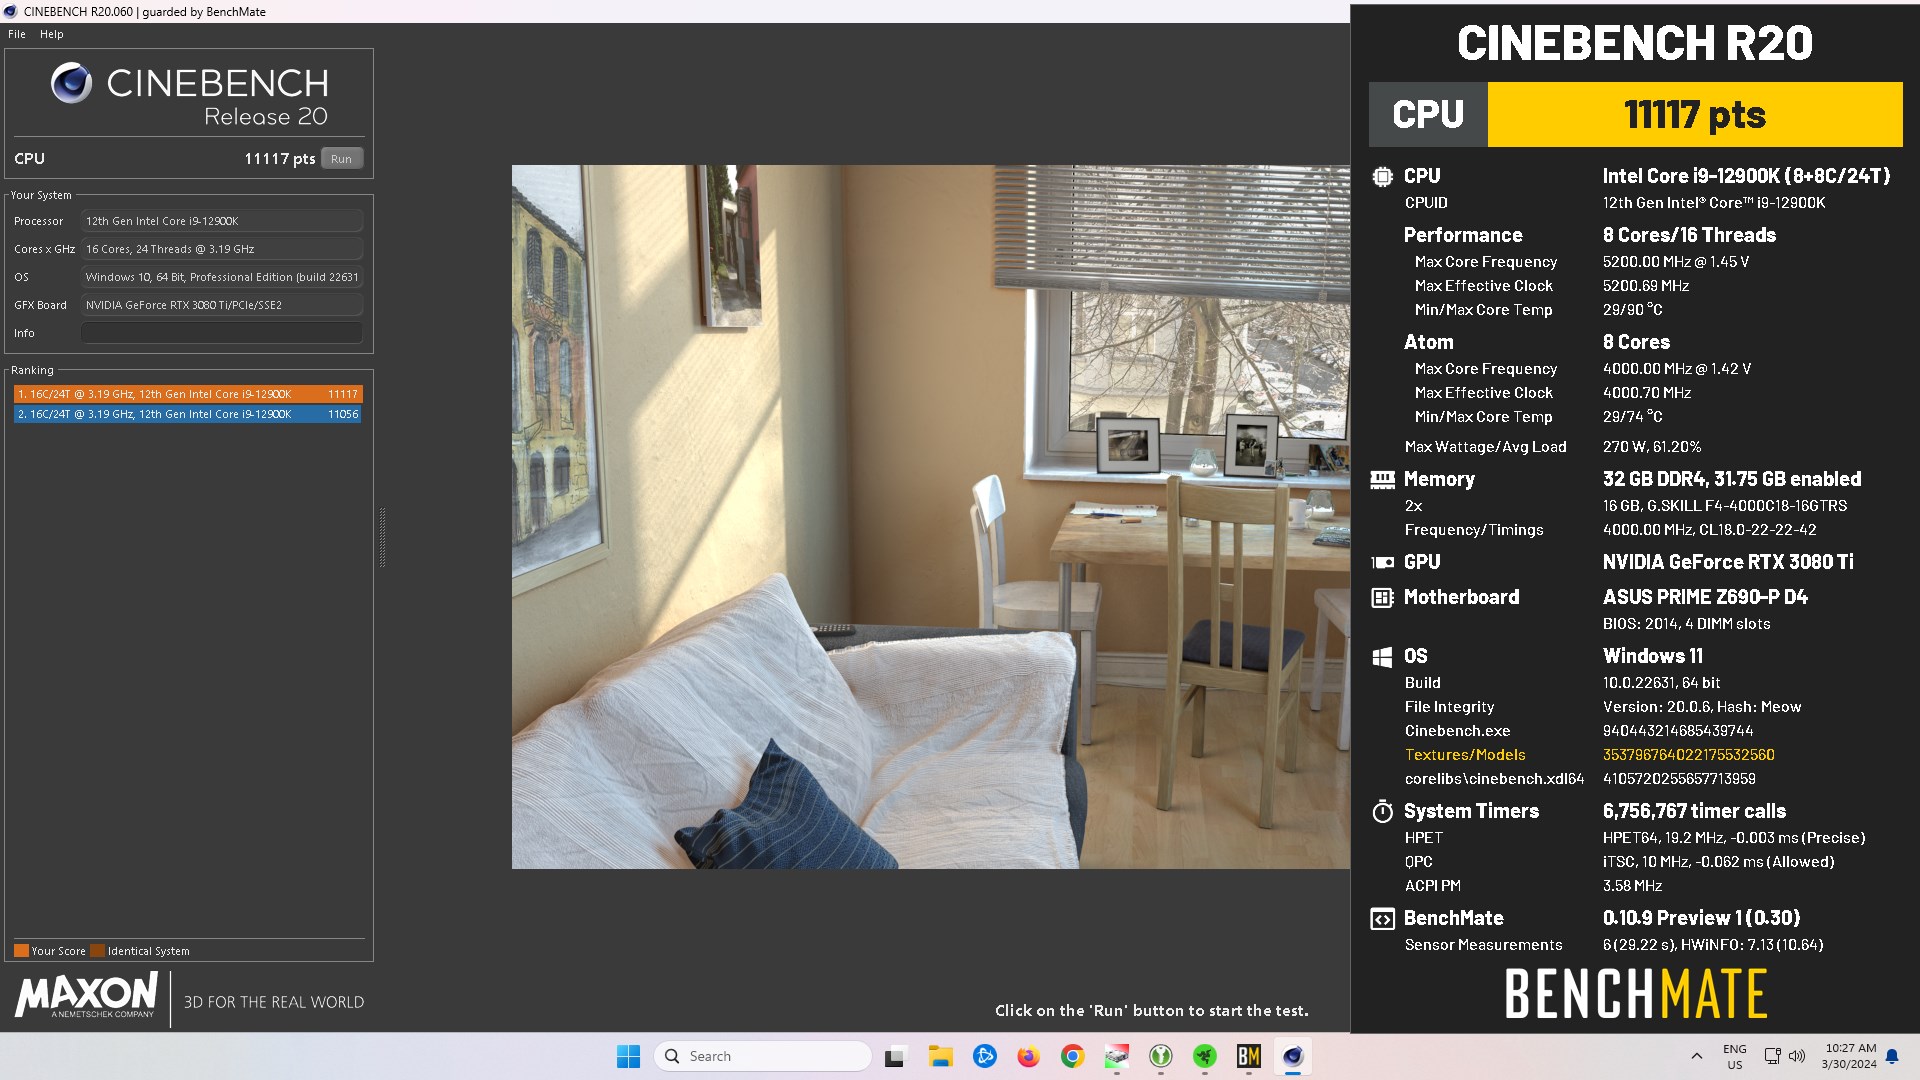Open the graphics card utility taskbar icon
This screenshot has height=1080, width=1920.
[1117, 1056]
